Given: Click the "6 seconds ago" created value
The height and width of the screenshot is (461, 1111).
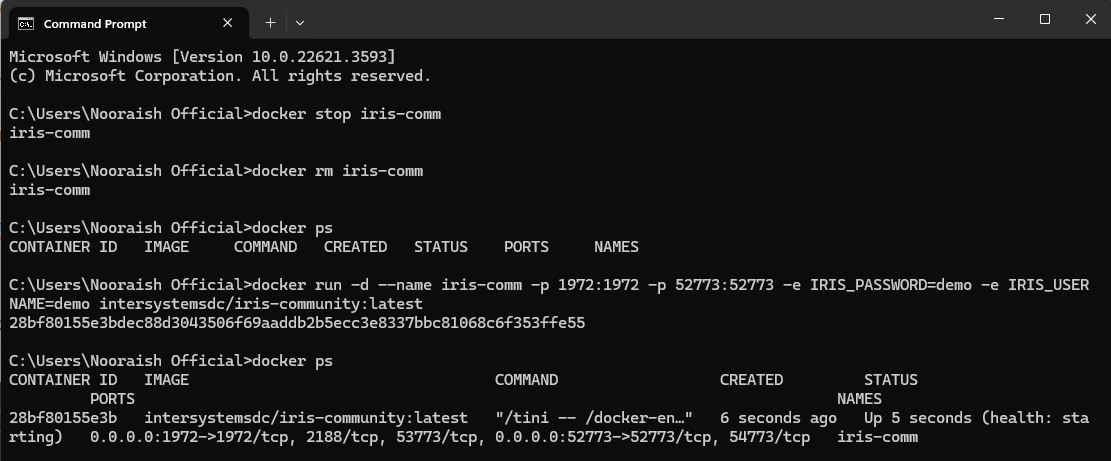Looking at the screenshot, I should (x=778, y=418).
